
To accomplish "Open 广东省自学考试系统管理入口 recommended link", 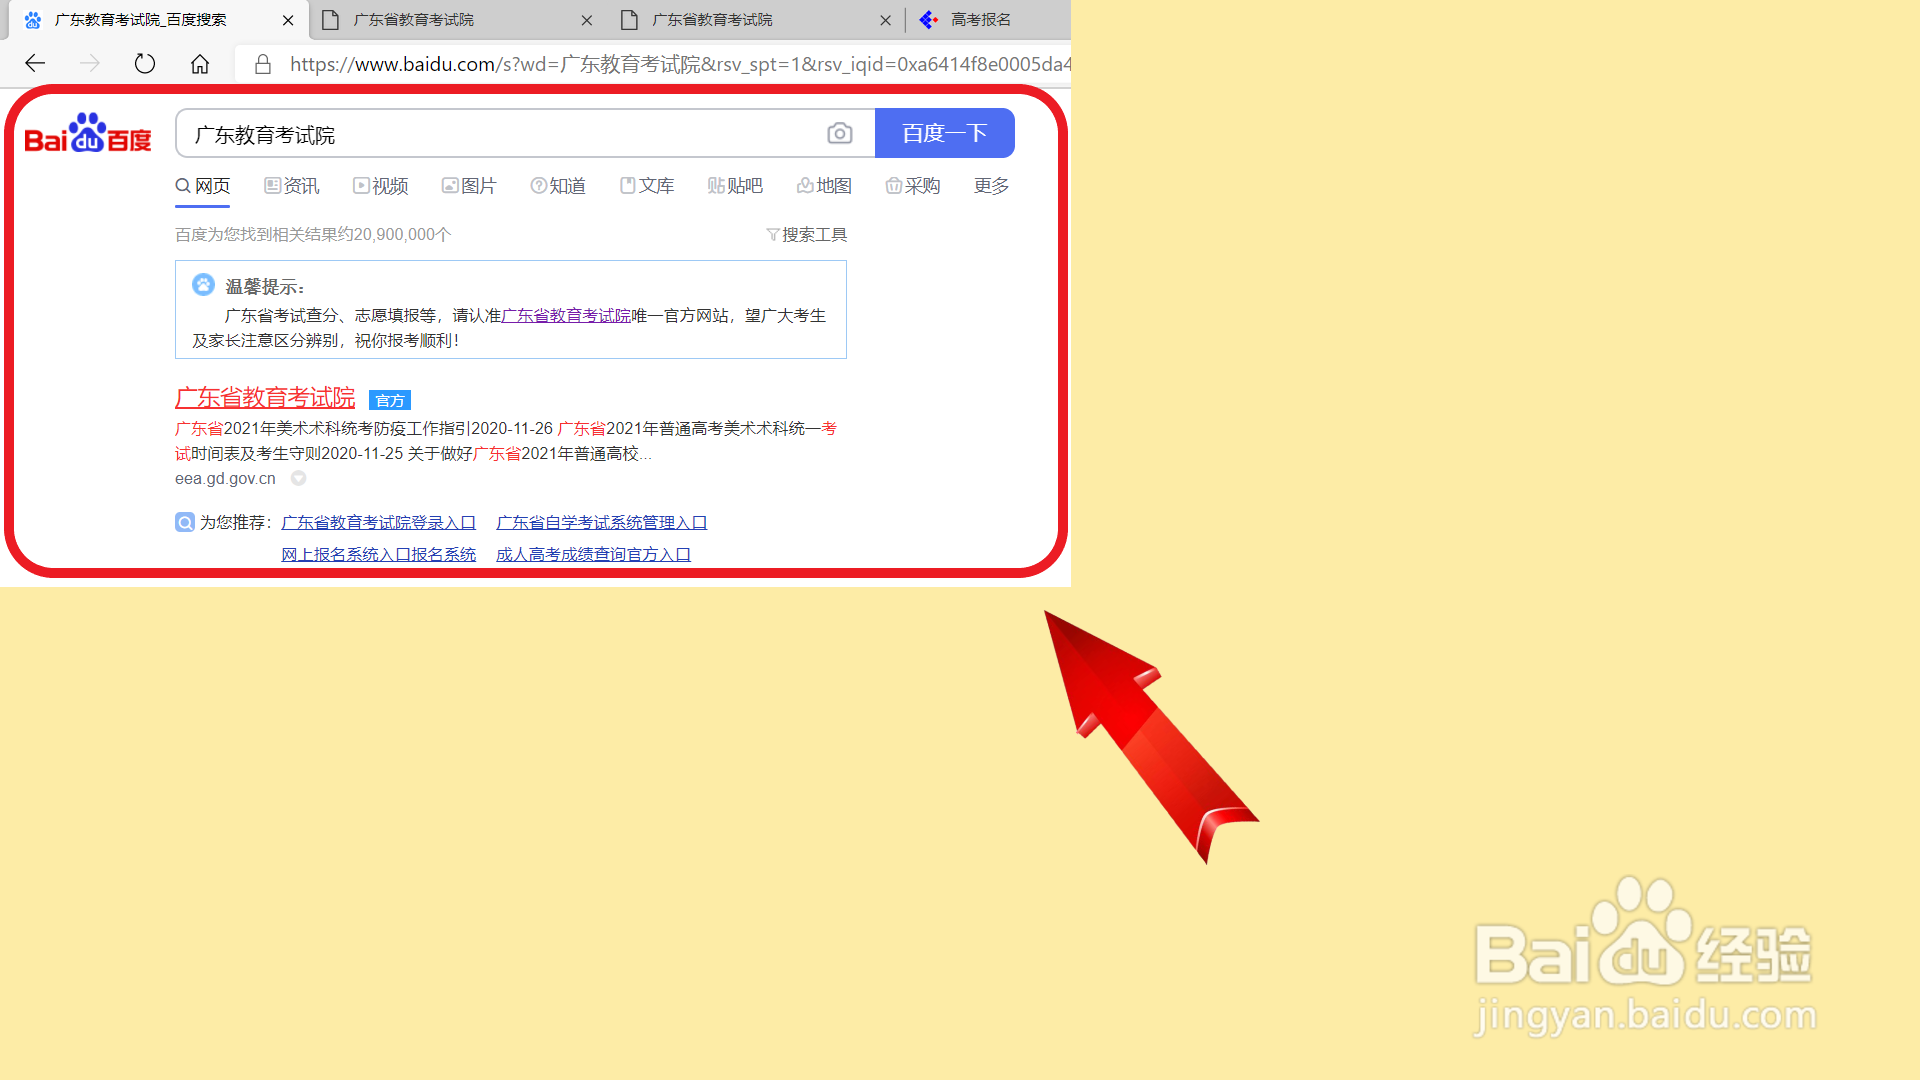I will [601, 522].
